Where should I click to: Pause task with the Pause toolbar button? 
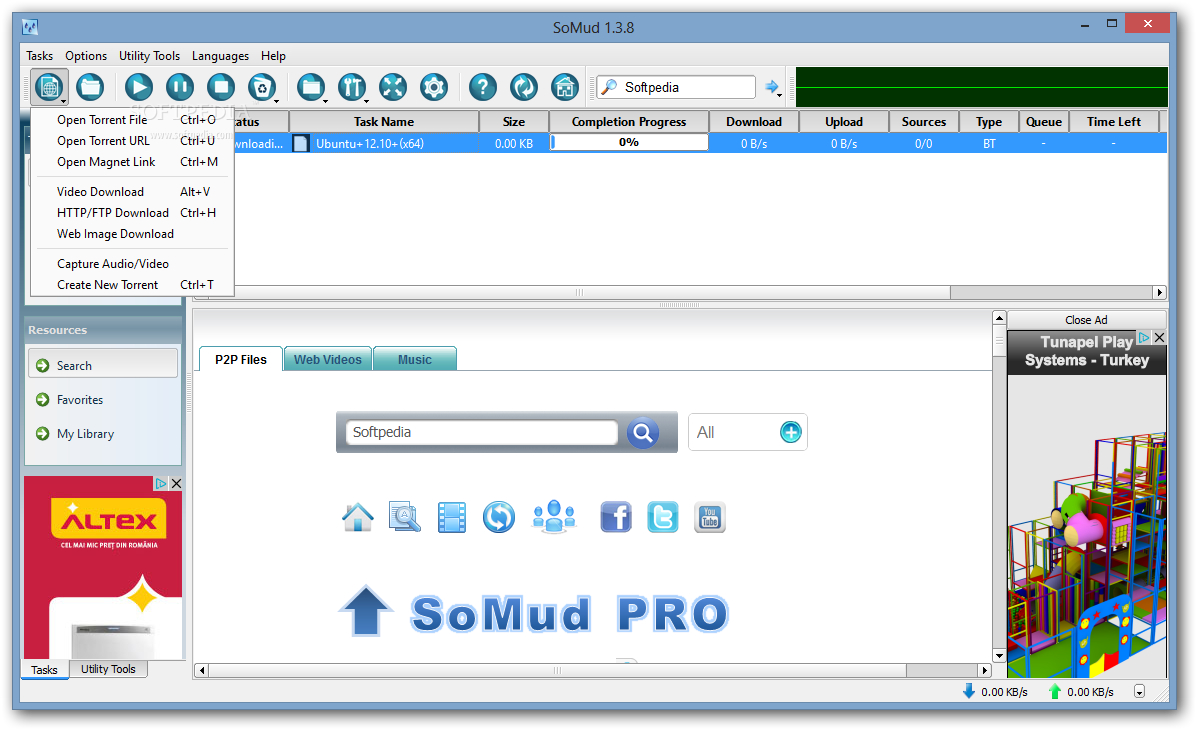tap(180, 87)
